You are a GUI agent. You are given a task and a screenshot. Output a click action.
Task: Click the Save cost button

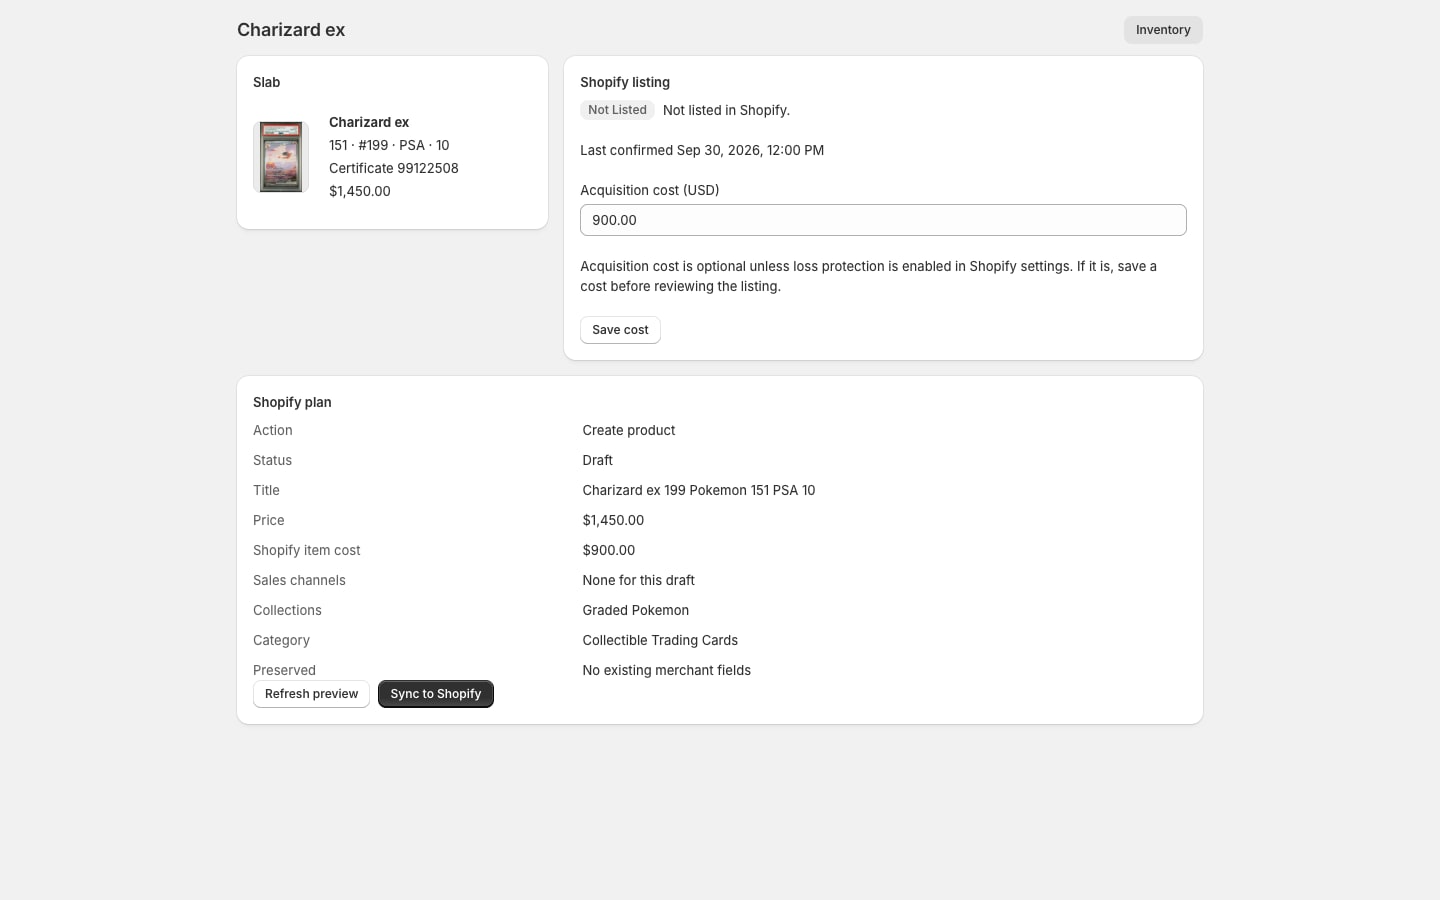pos(620,330)
